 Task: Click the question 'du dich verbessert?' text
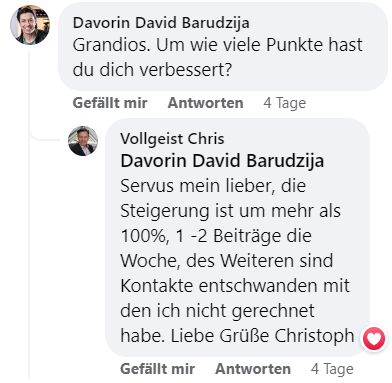tap(152, 70)
